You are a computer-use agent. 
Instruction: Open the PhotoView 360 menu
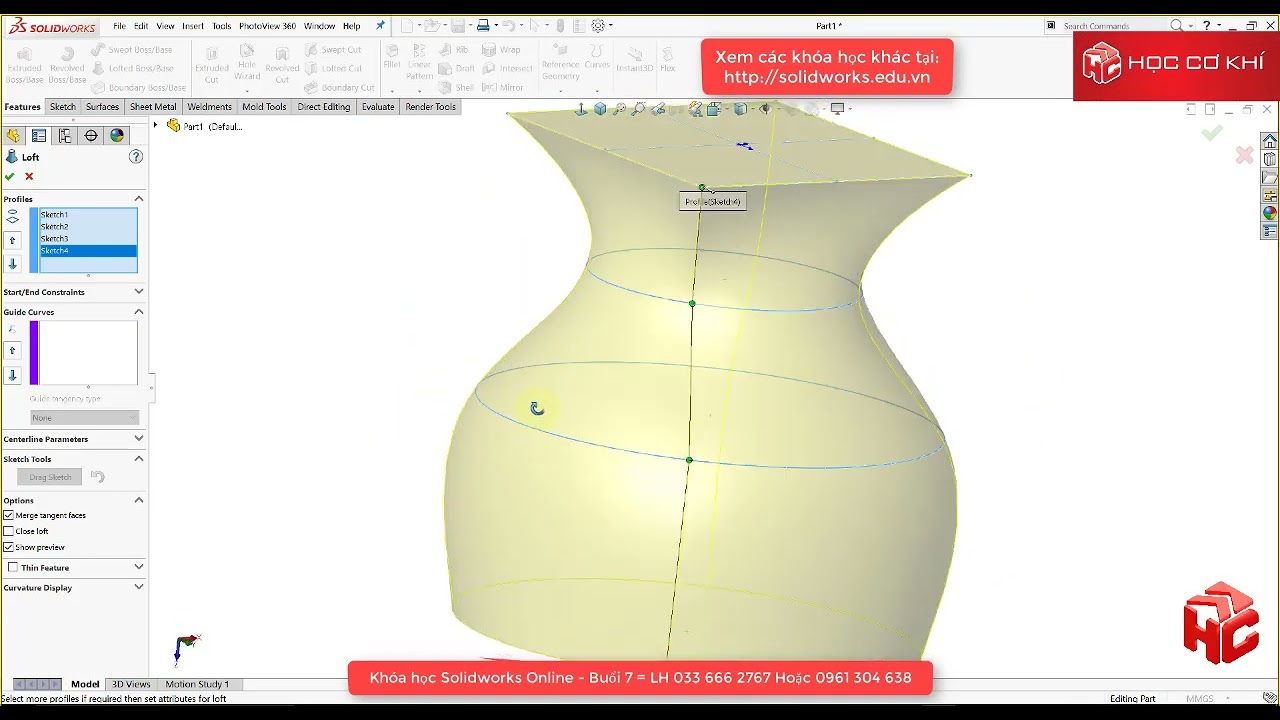point(267,26)
